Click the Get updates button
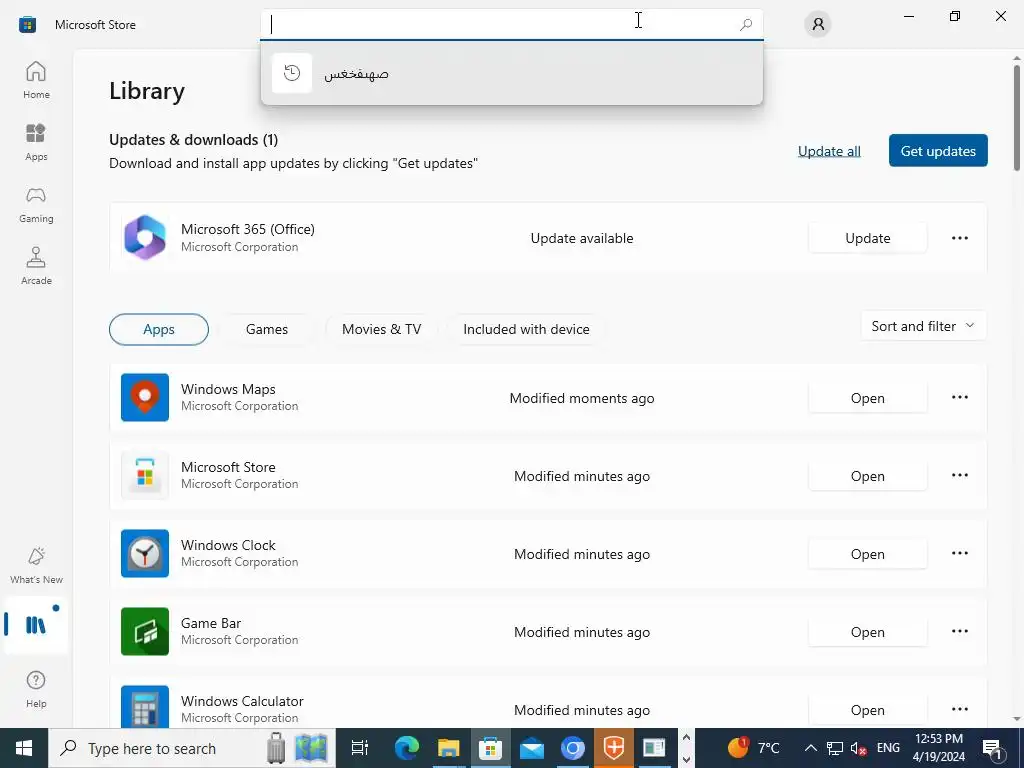The height and width of the screenshot is (768, 1024). (938, 151)
